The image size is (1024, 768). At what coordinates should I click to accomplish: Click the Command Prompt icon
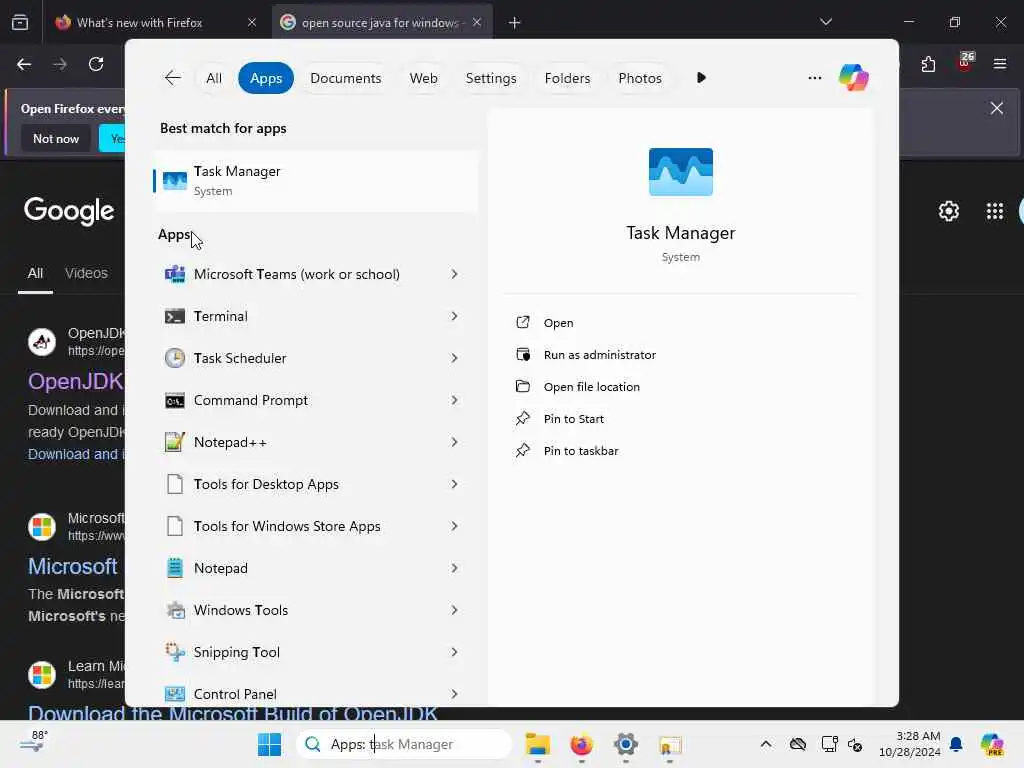point(174,400)
